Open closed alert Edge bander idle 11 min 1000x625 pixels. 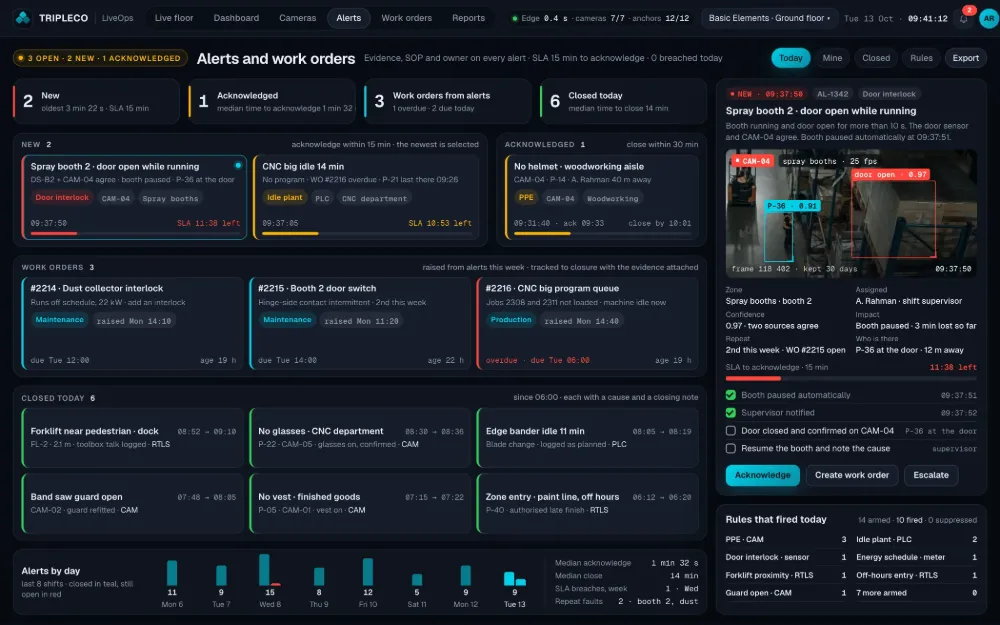coord(587,438)
